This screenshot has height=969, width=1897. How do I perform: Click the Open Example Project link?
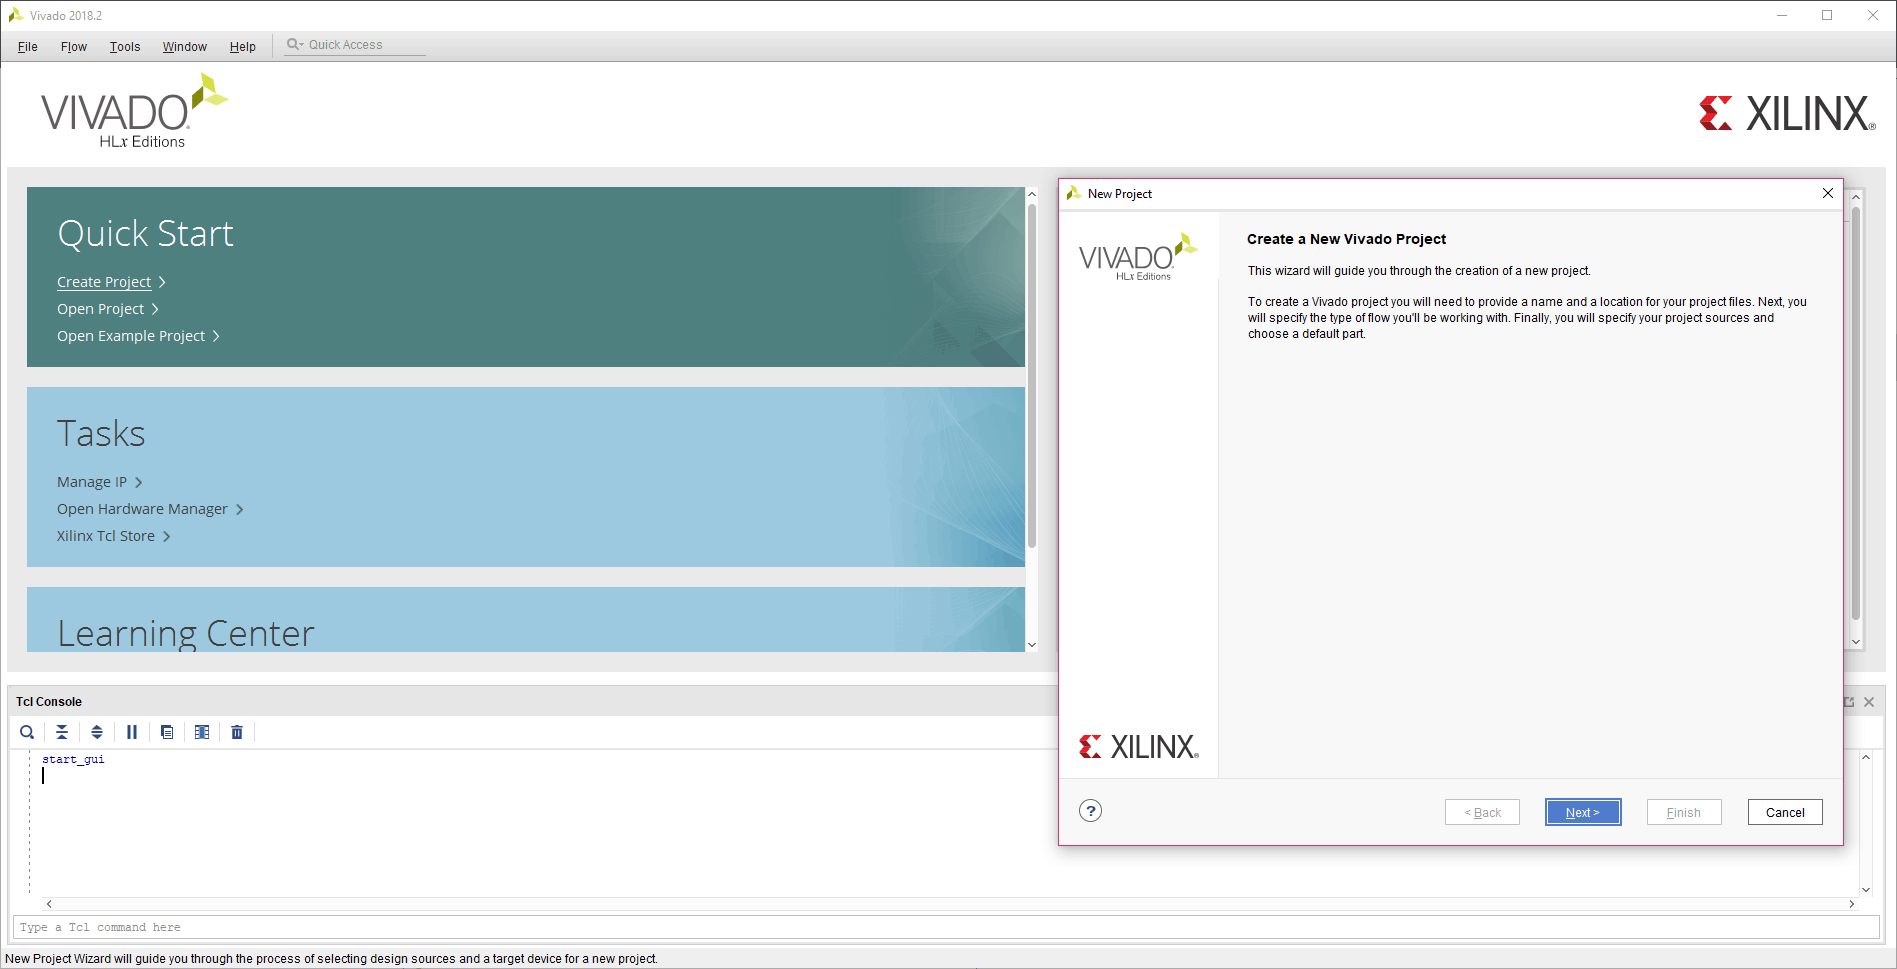click(x=131, y=336)
